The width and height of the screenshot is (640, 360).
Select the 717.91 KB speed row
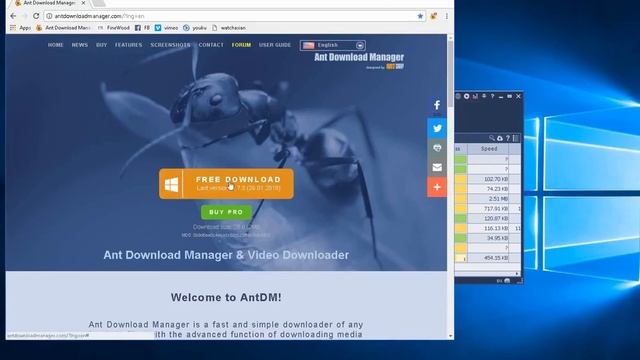click(x=488, y=209)
